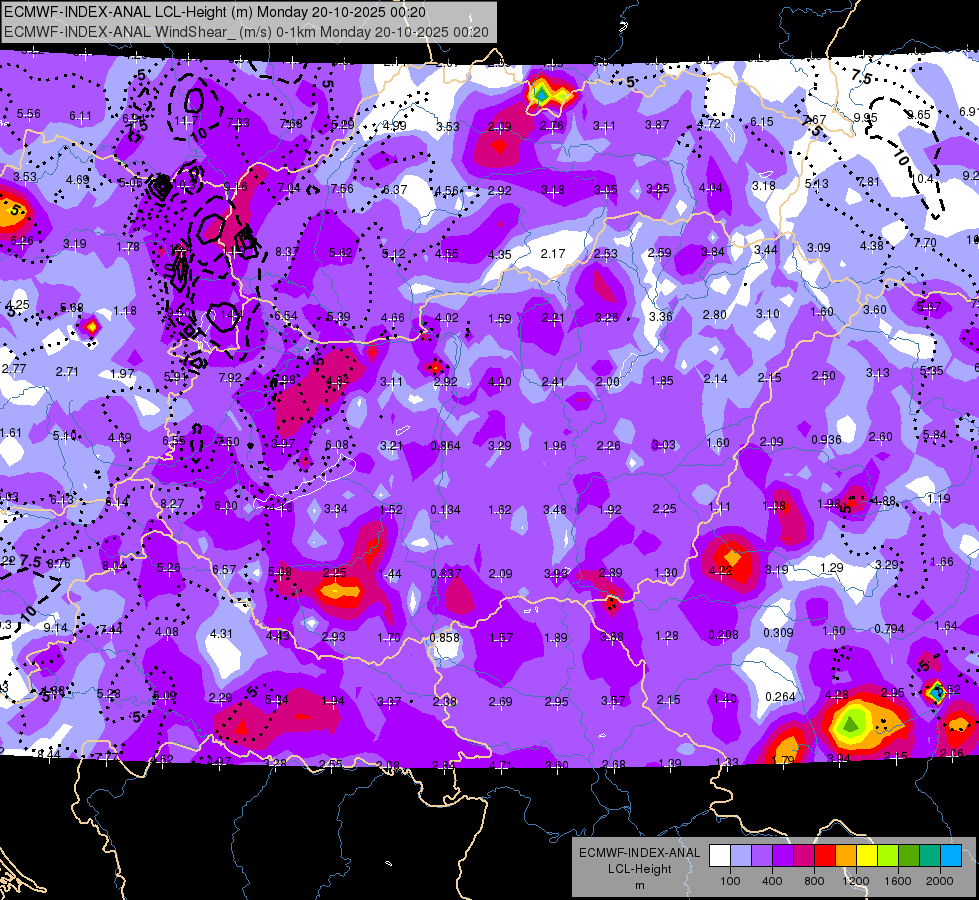Click the dark green legend swatch
This screenshot has width=979, height=900.
tap(909, 856)
